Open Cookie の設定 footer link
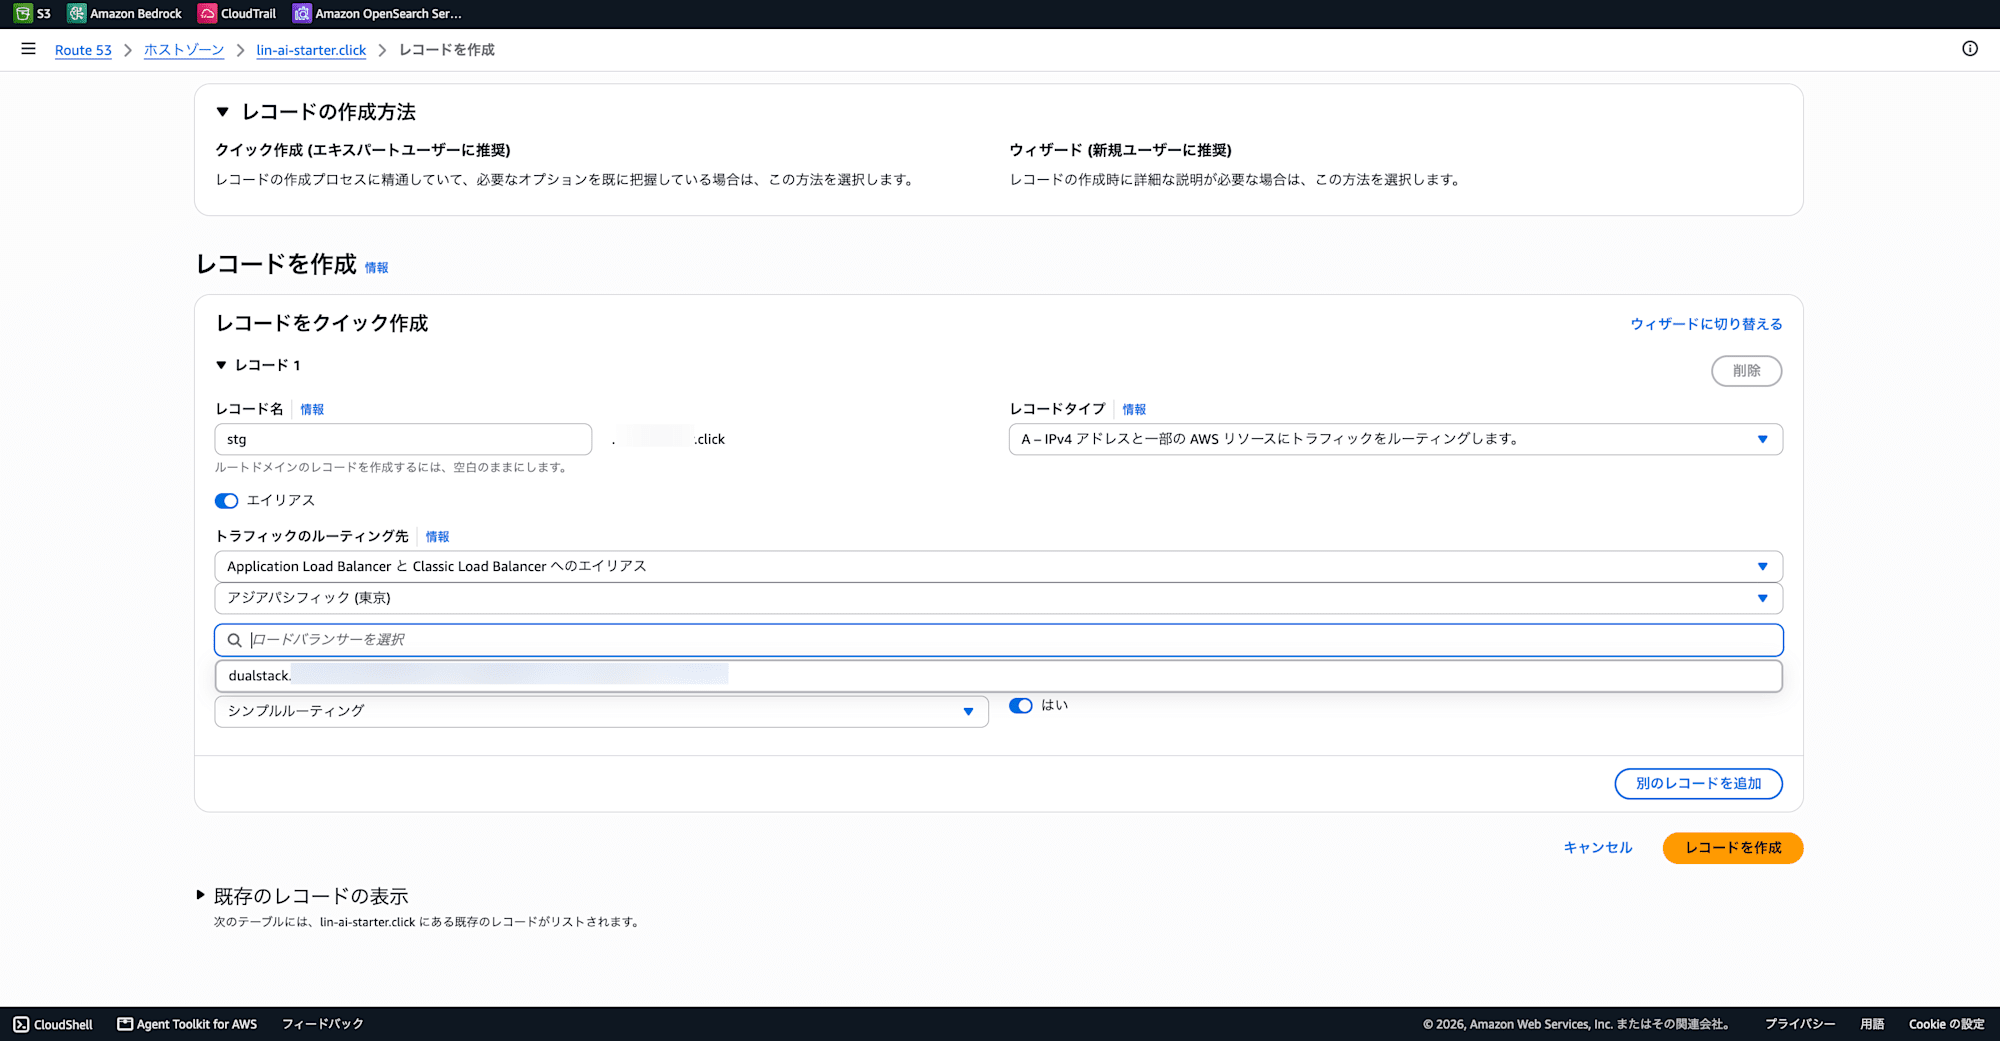 tap(1946, 1024)
